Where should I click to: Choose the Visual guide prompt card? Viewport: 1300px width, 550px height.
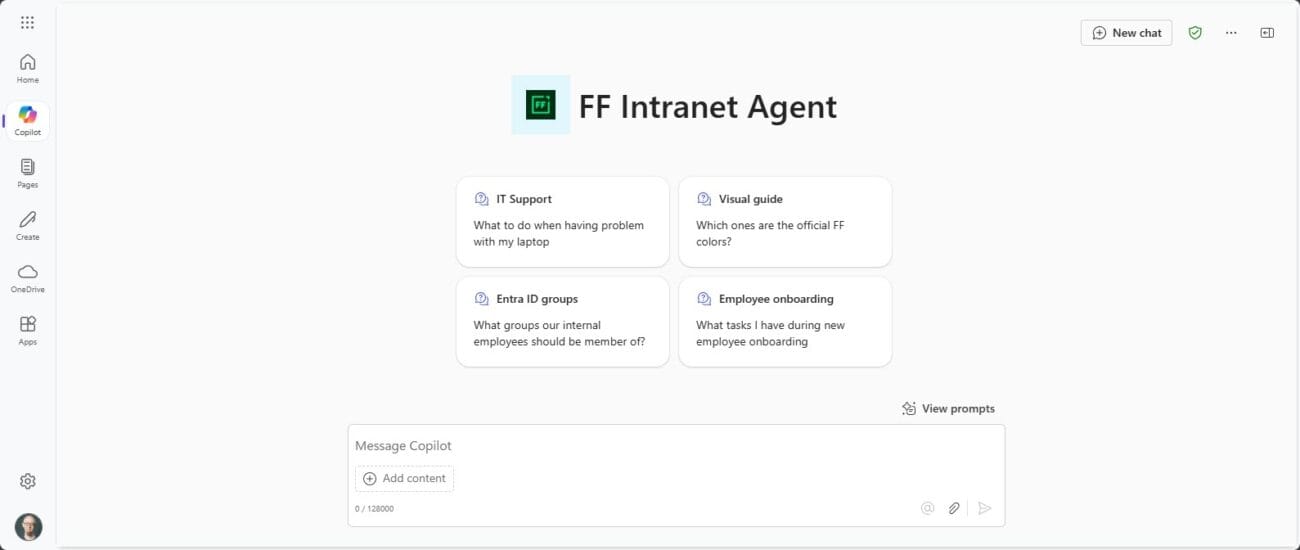785,222
